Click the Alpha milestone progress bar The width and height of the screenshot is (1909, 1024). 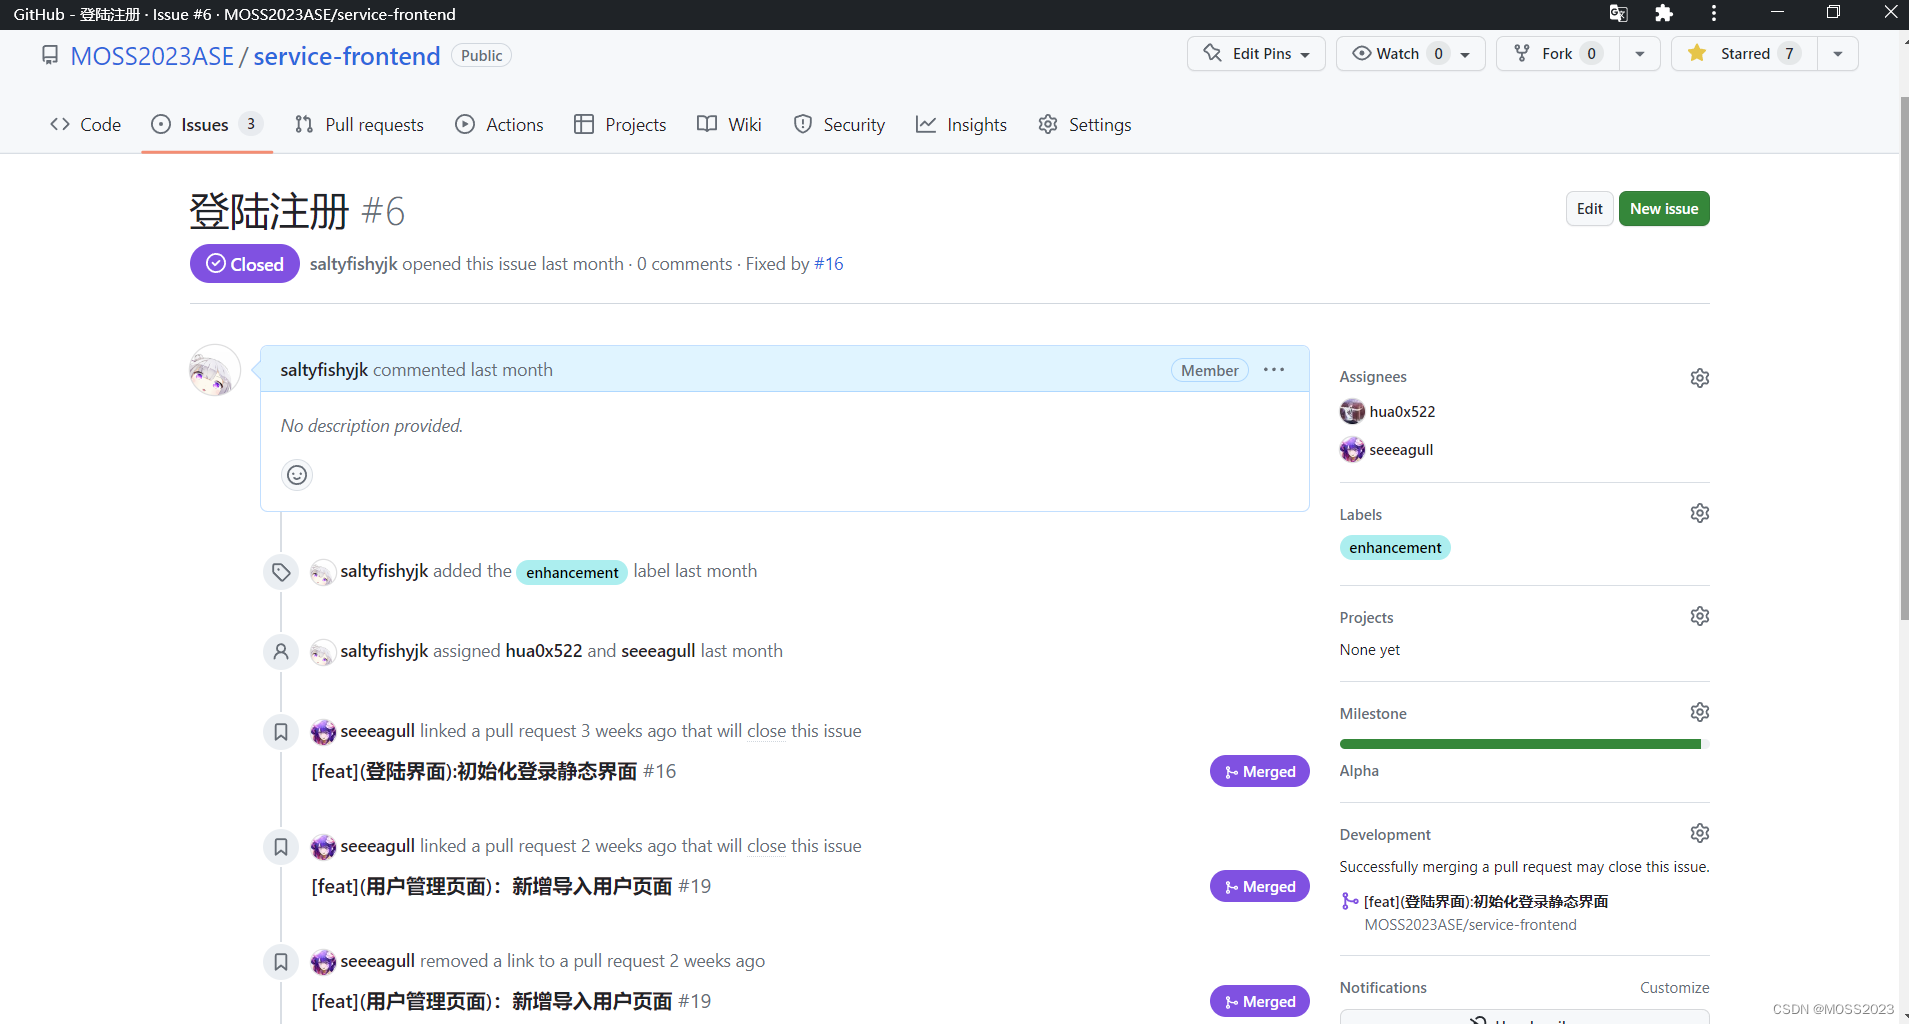pyautogui.click(x=1524, y=744)
